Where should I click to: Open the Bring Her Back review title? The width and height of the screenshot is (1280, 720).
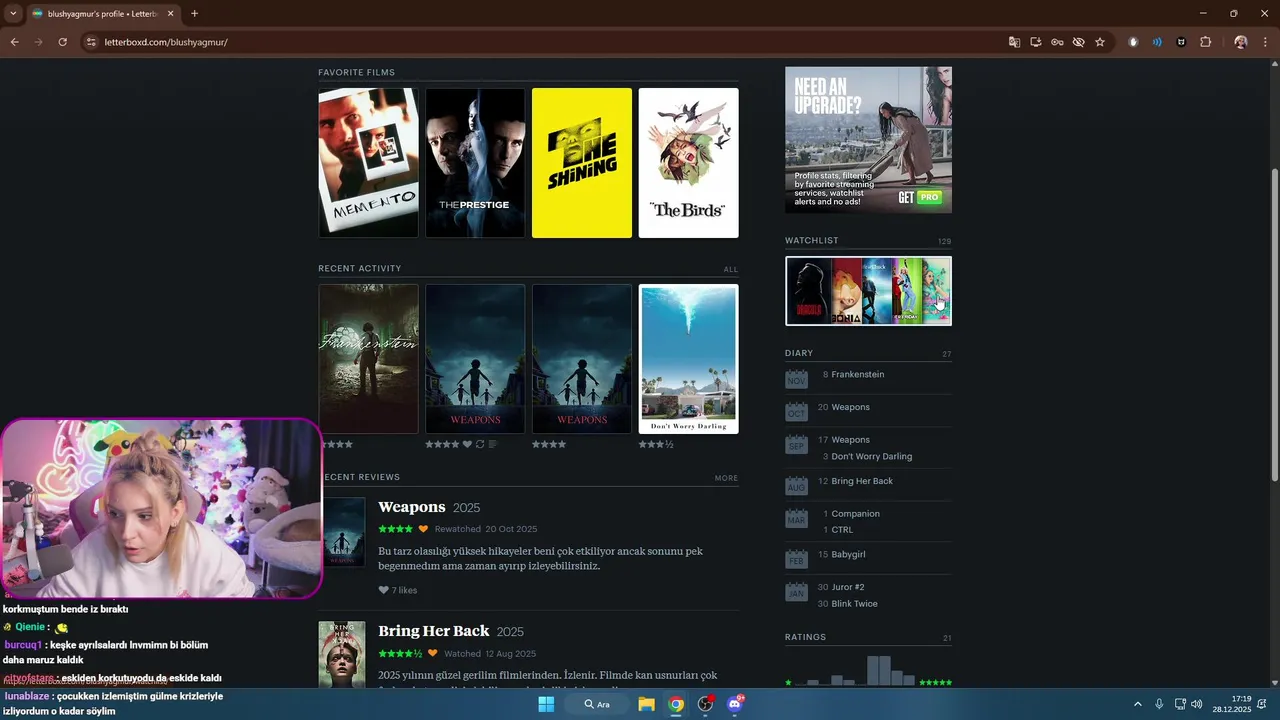pyautogui.click(x=434, y=631)
